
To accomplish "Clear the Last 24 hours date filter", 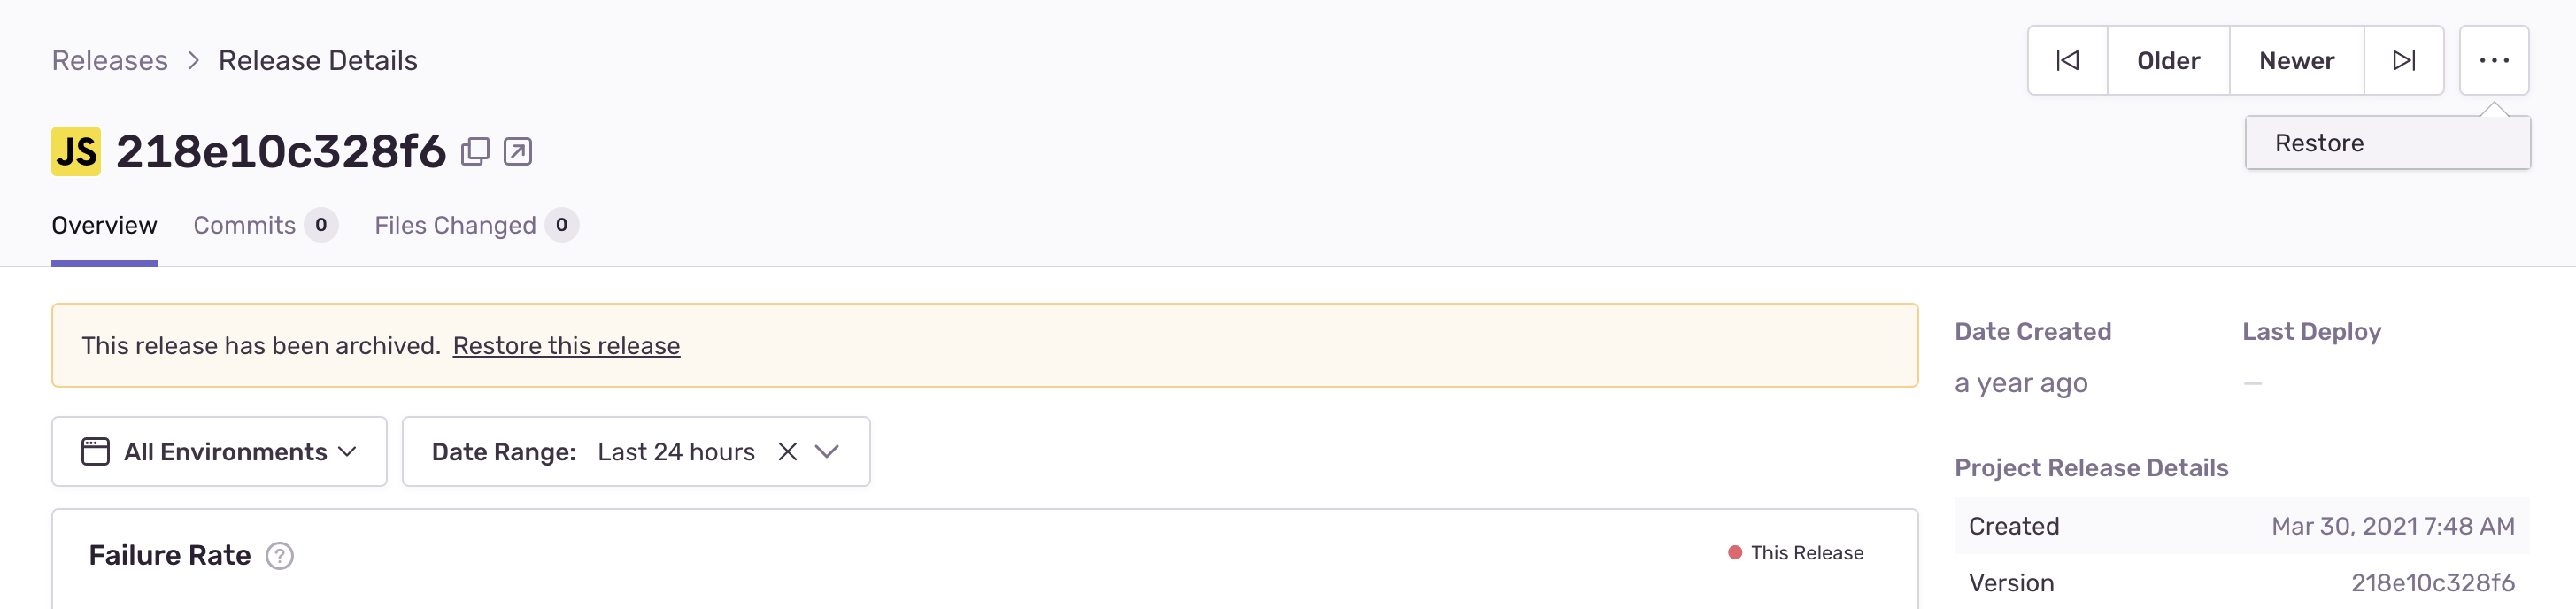I will point(788,451).
